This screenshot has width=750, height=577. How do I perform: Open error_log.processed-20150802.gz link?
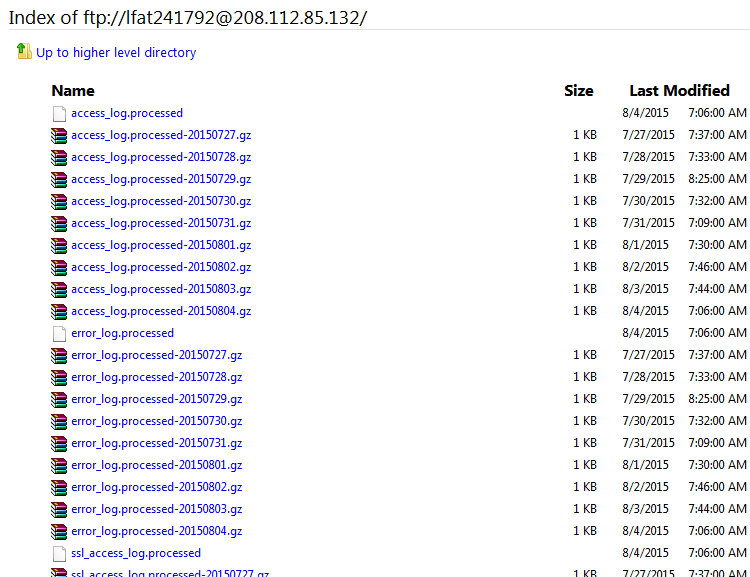click(157, 488)
